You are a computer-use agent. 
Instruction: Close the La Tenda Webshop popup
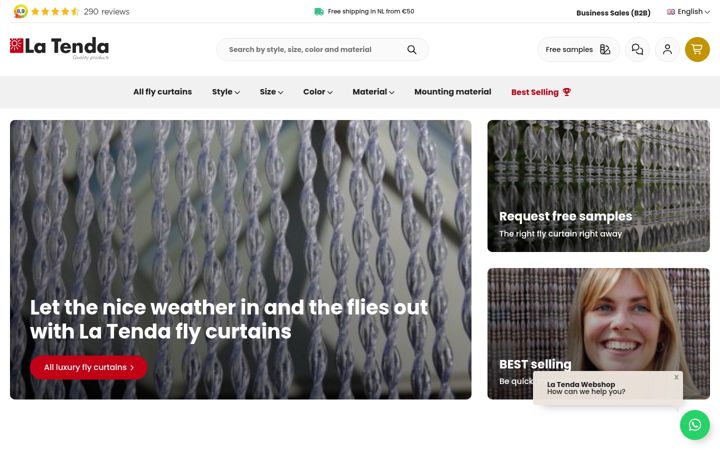point(676,377)
